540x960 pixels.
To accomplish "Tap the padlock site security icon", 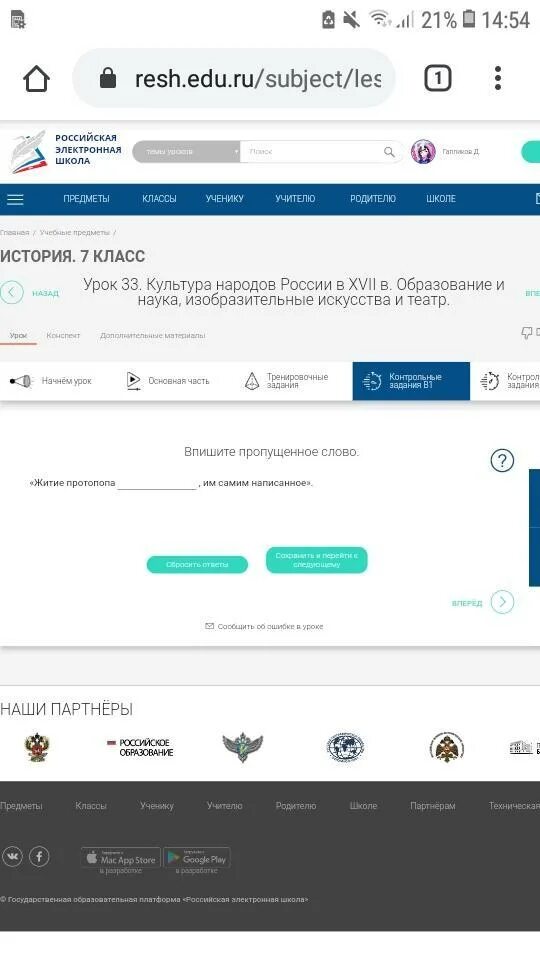I will tap(108, 78).
